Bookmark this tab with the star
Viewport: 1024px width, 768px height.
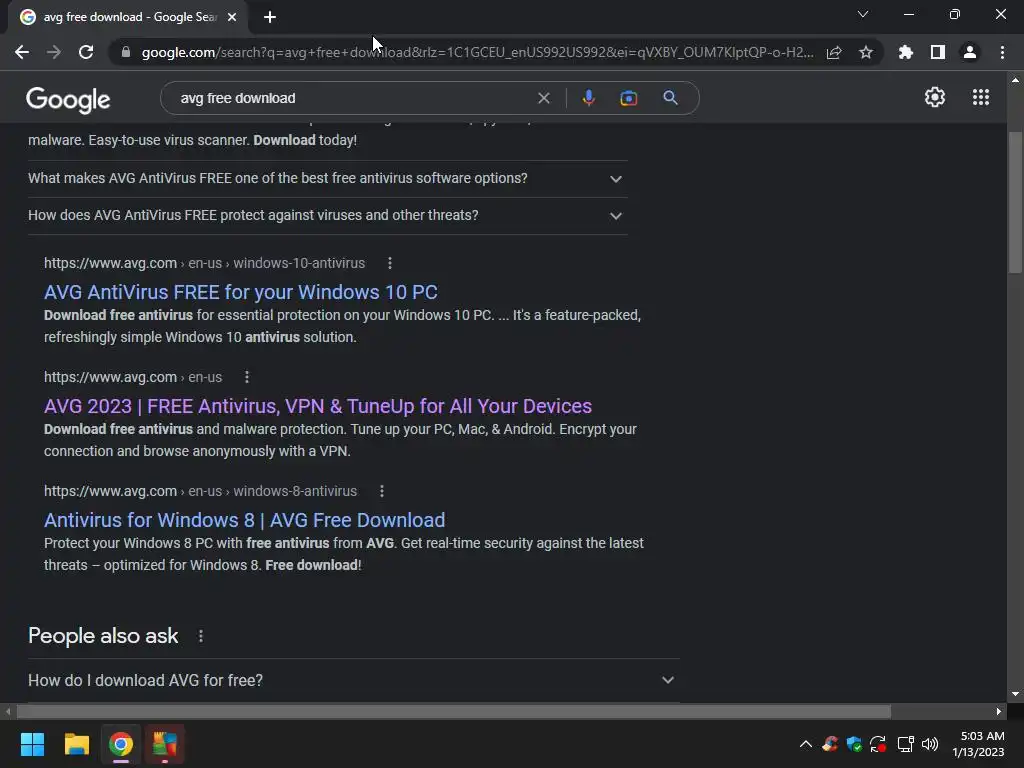pos(866,52)
